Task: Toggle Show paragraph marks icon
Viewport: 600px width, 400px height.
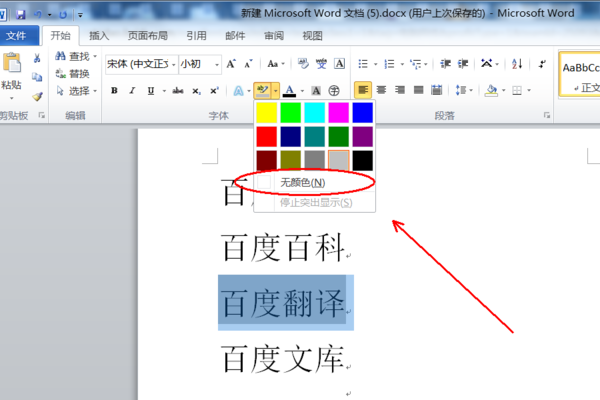Action: pyautogui.click(x=542, y=64)
